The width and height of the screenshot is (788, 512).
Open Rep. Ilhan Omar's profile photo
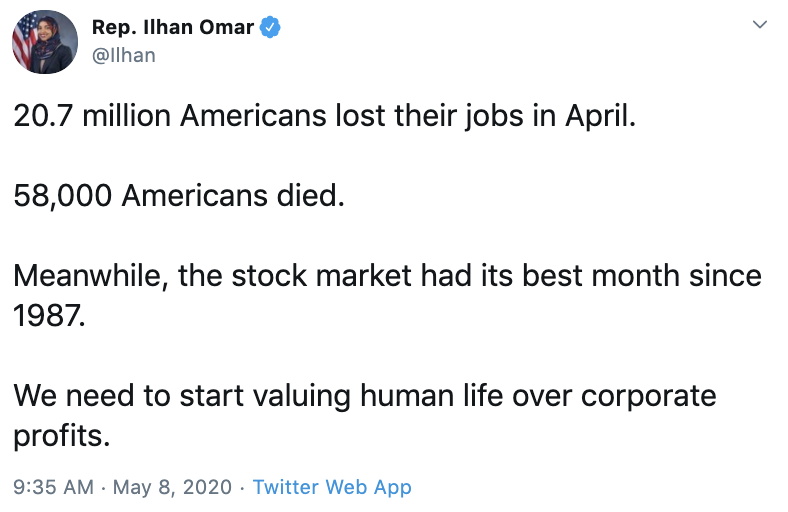pyautogui.click(x=45, y=42)
